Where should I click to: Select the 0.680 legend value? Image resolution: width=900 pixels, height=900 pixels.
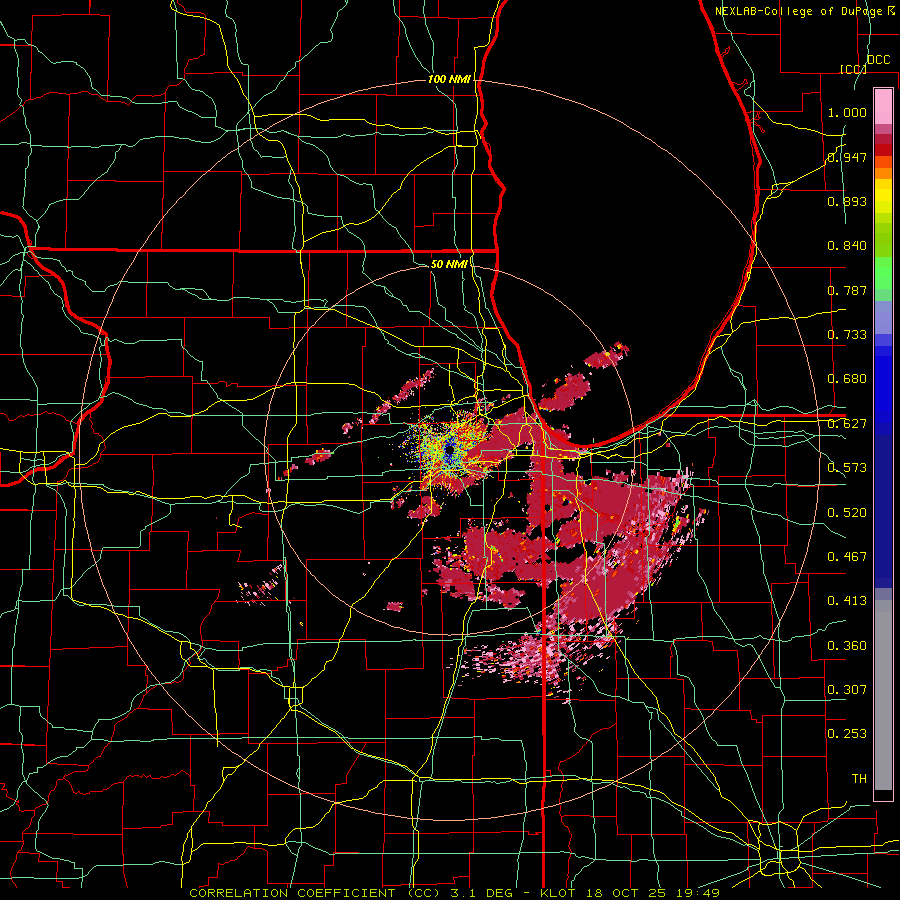pyautogui.click(x=847, y=379)
